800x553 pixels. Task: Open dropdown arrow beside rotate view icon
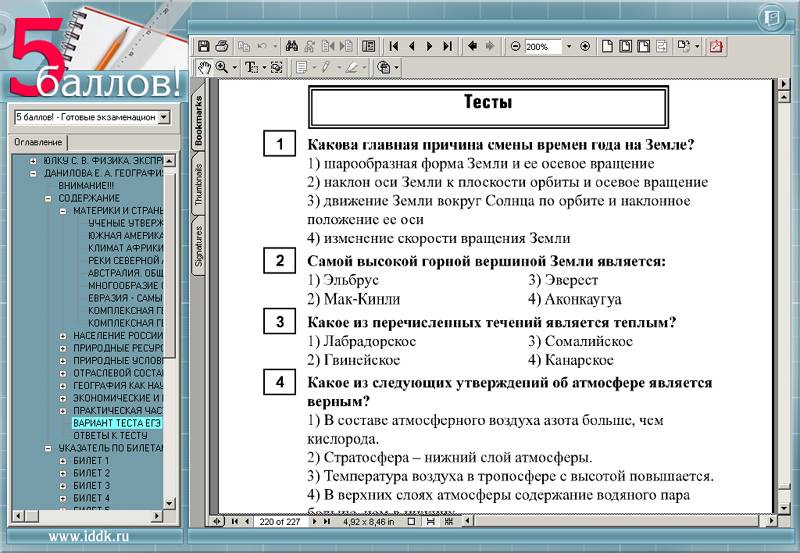(x=697, y=46)
